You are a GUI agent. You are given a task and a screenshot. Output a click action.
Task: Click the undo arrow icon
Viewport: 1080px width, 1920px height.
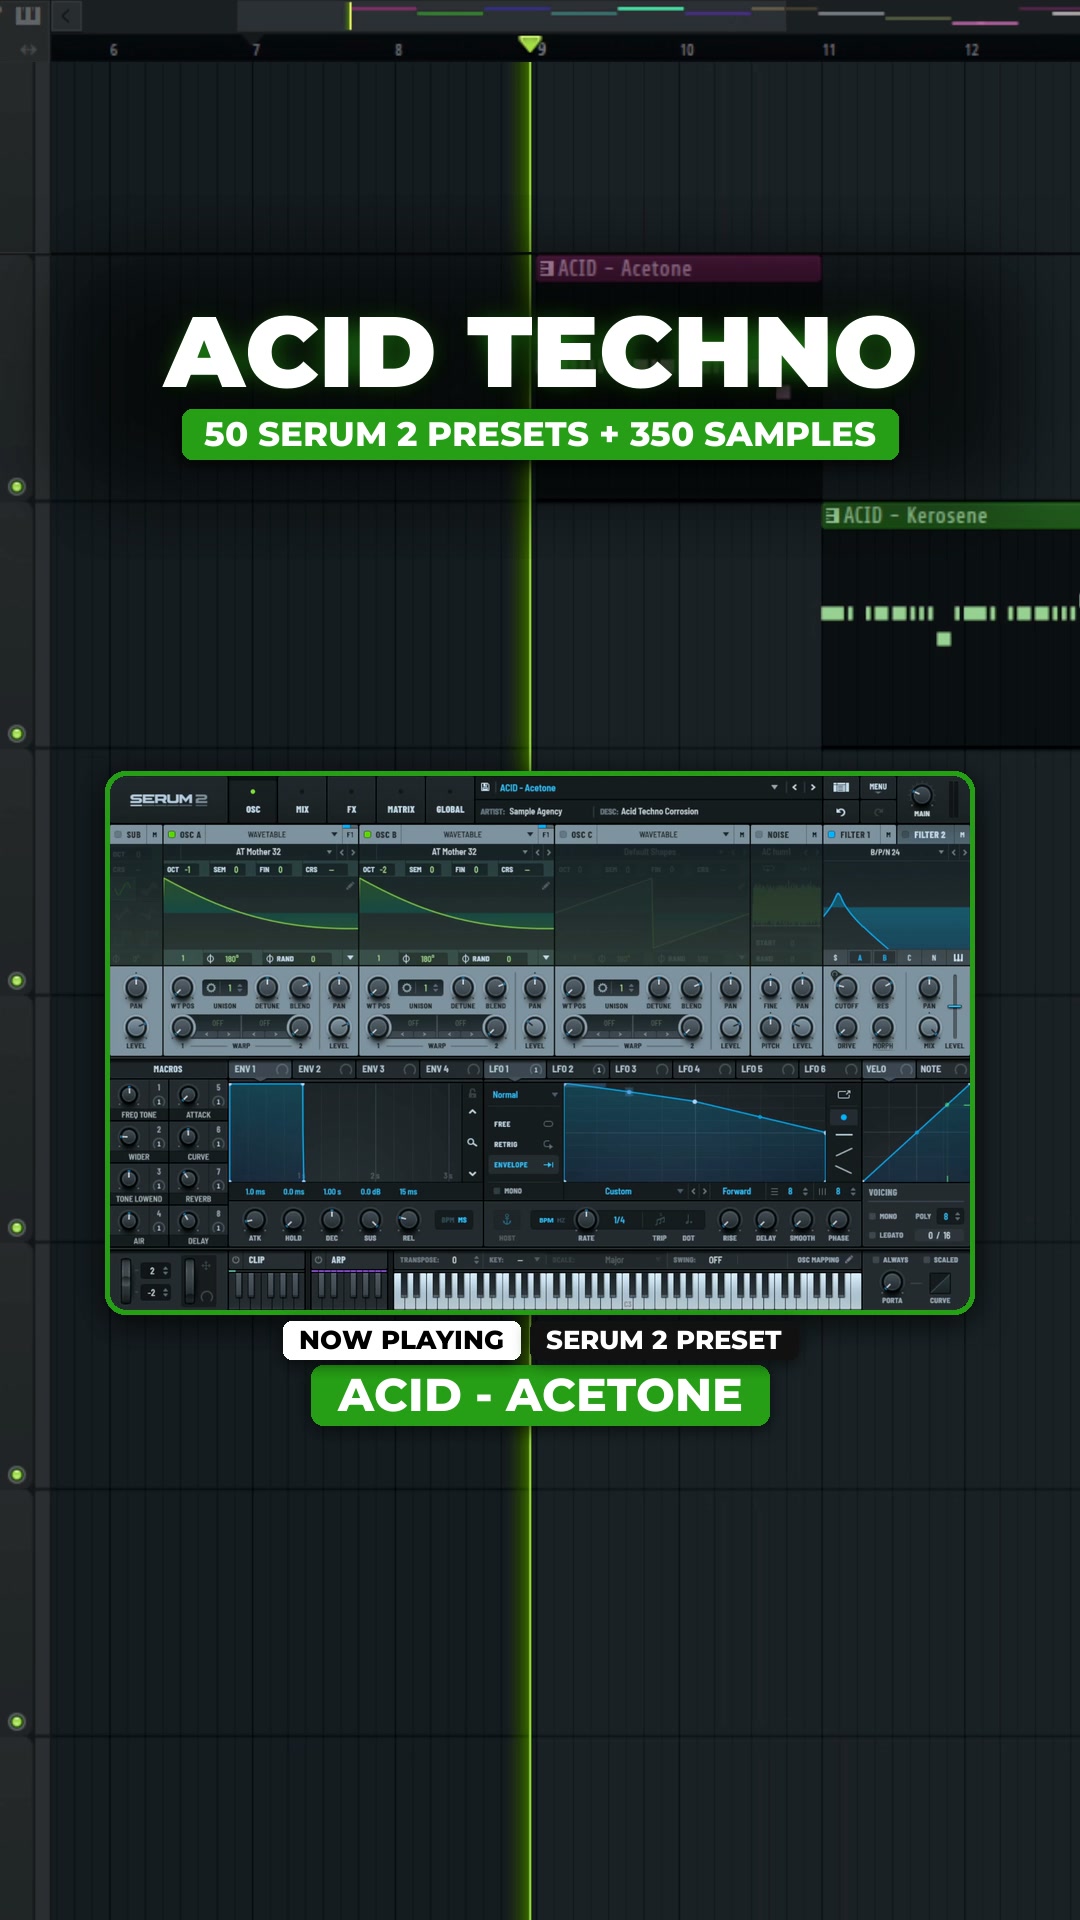(x=841, y=812)
